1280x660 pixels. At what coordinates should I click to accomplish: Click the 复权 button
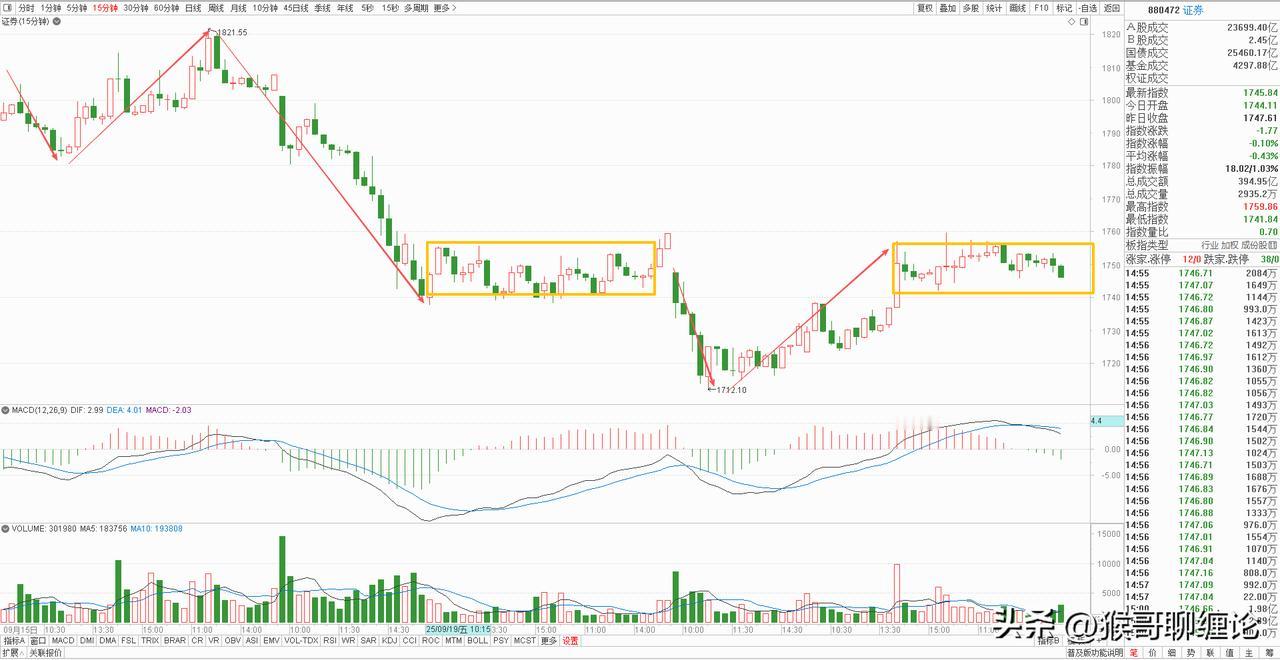924,8
